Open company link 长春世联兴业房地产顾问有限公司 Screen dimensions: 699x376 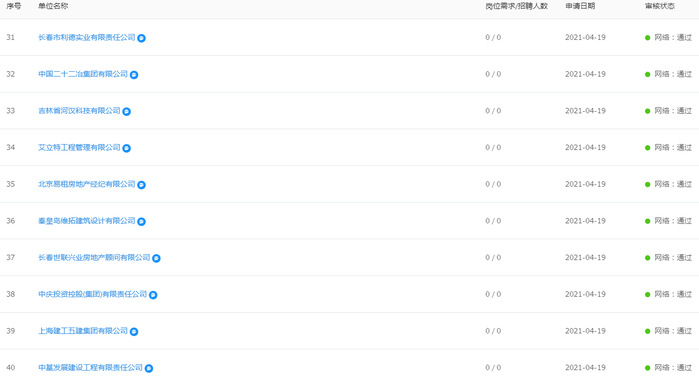(94, 257)
